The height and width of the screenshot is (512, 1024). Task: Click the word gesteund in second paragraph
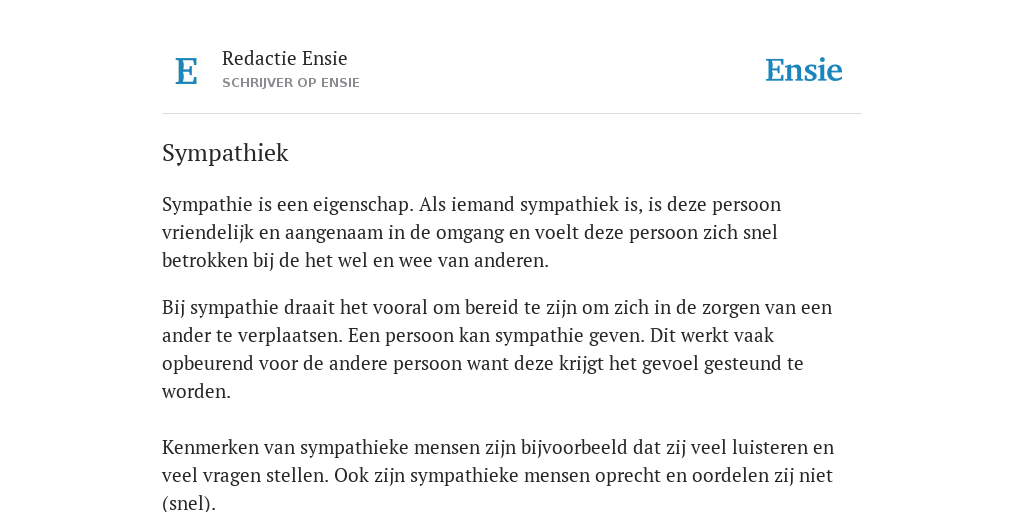(x=743, y=364)
